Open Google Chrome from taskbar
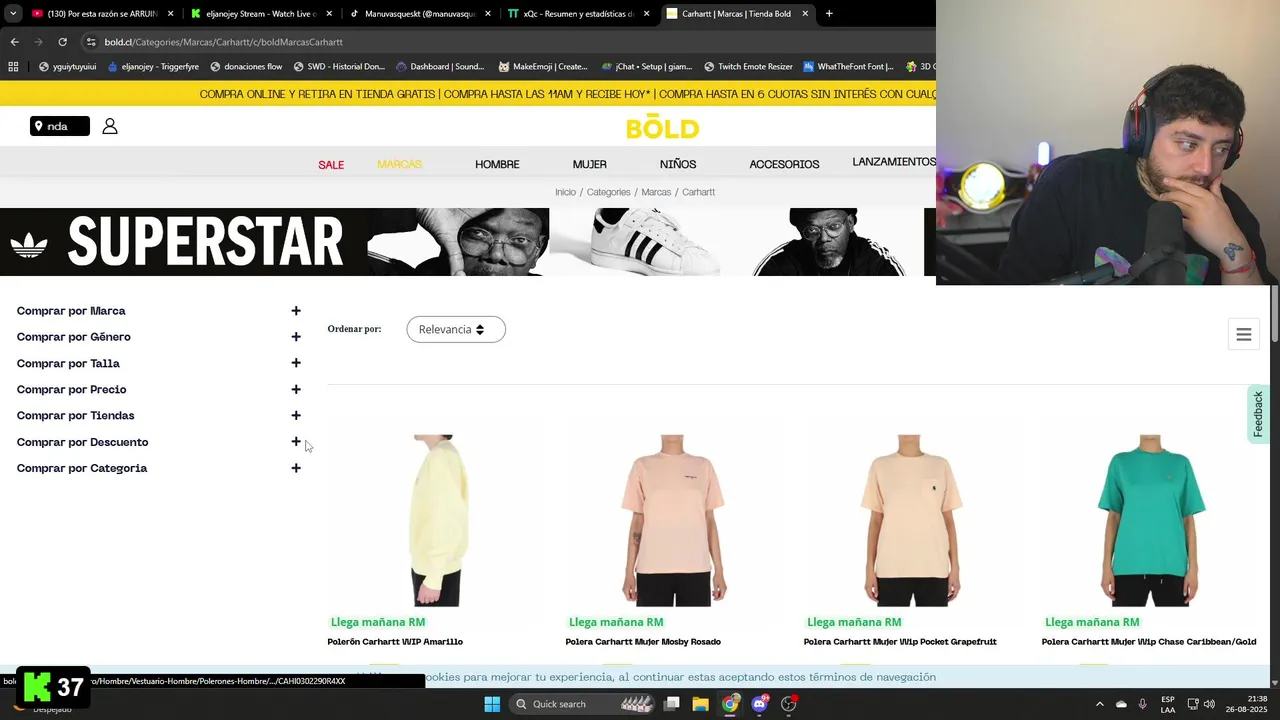The image size is (1280, 720). click(731, 704)
